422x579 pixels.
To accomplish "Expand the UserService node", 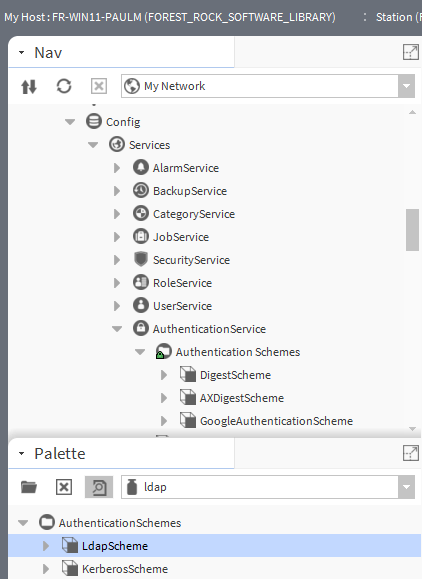I will (117, 306).
